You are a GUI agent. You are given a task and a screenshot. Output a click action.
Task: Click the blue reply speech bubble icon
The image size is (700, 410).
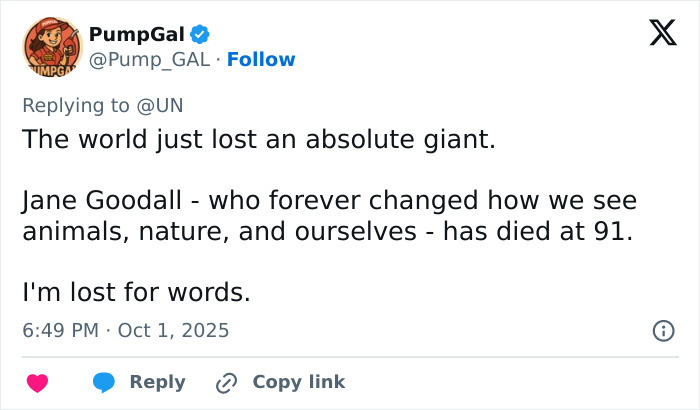(x=106, y=382)
